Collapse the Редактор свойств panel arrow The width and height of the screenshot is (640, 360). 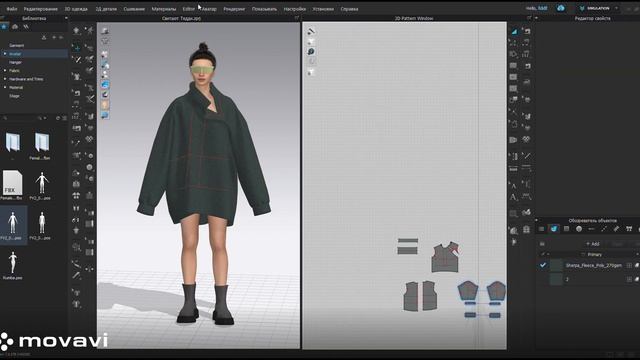coord(536,18)
